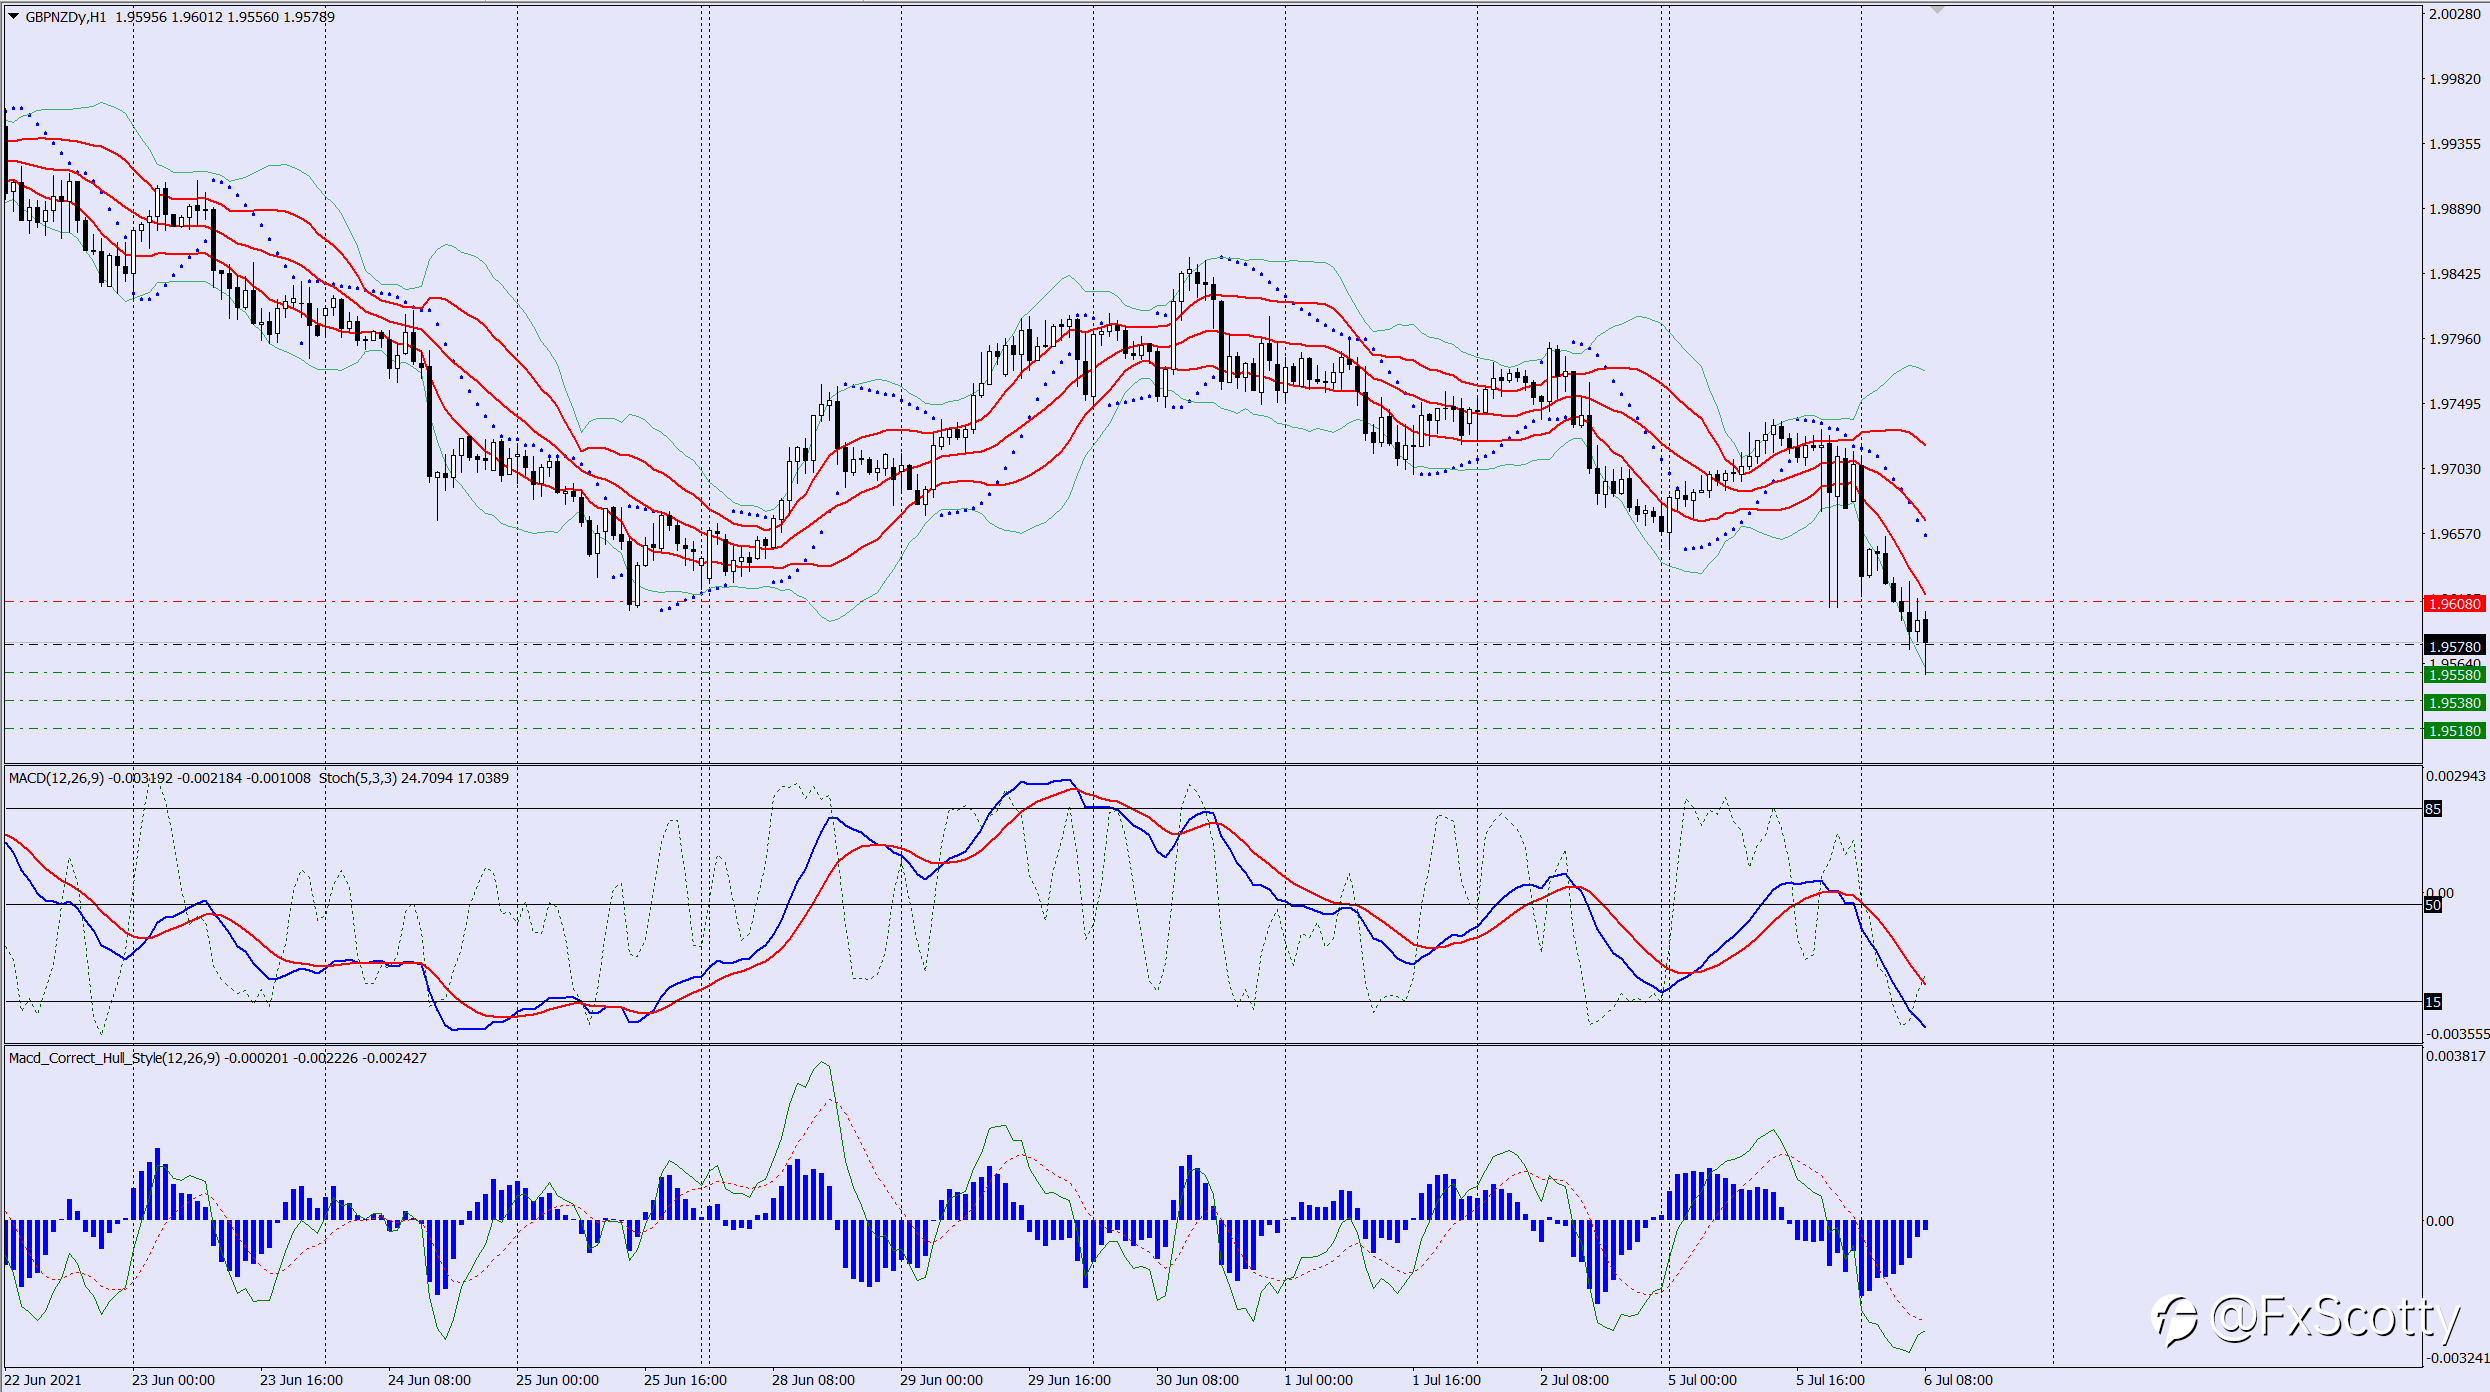Click the 30 Jun 08:00 time label

tap(1197, 1380)
